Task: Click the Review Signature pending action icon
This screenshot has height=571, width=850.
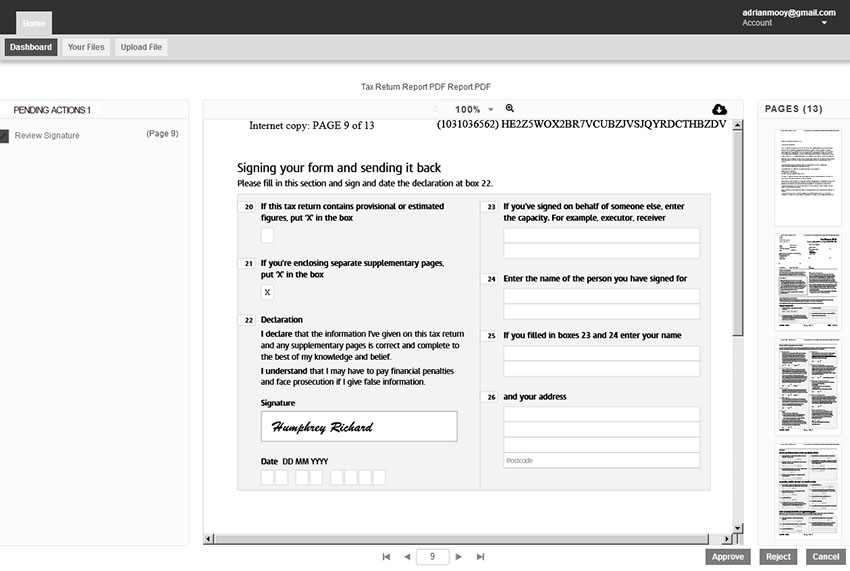Action: (4, 136)
